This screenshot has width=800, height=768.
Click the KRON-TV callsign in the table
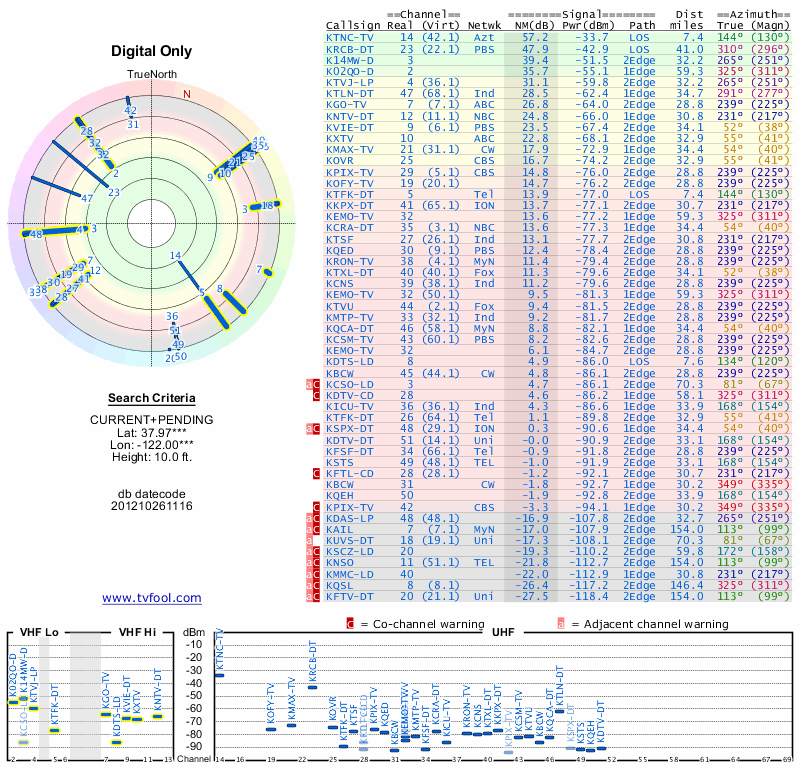[350, 262]
